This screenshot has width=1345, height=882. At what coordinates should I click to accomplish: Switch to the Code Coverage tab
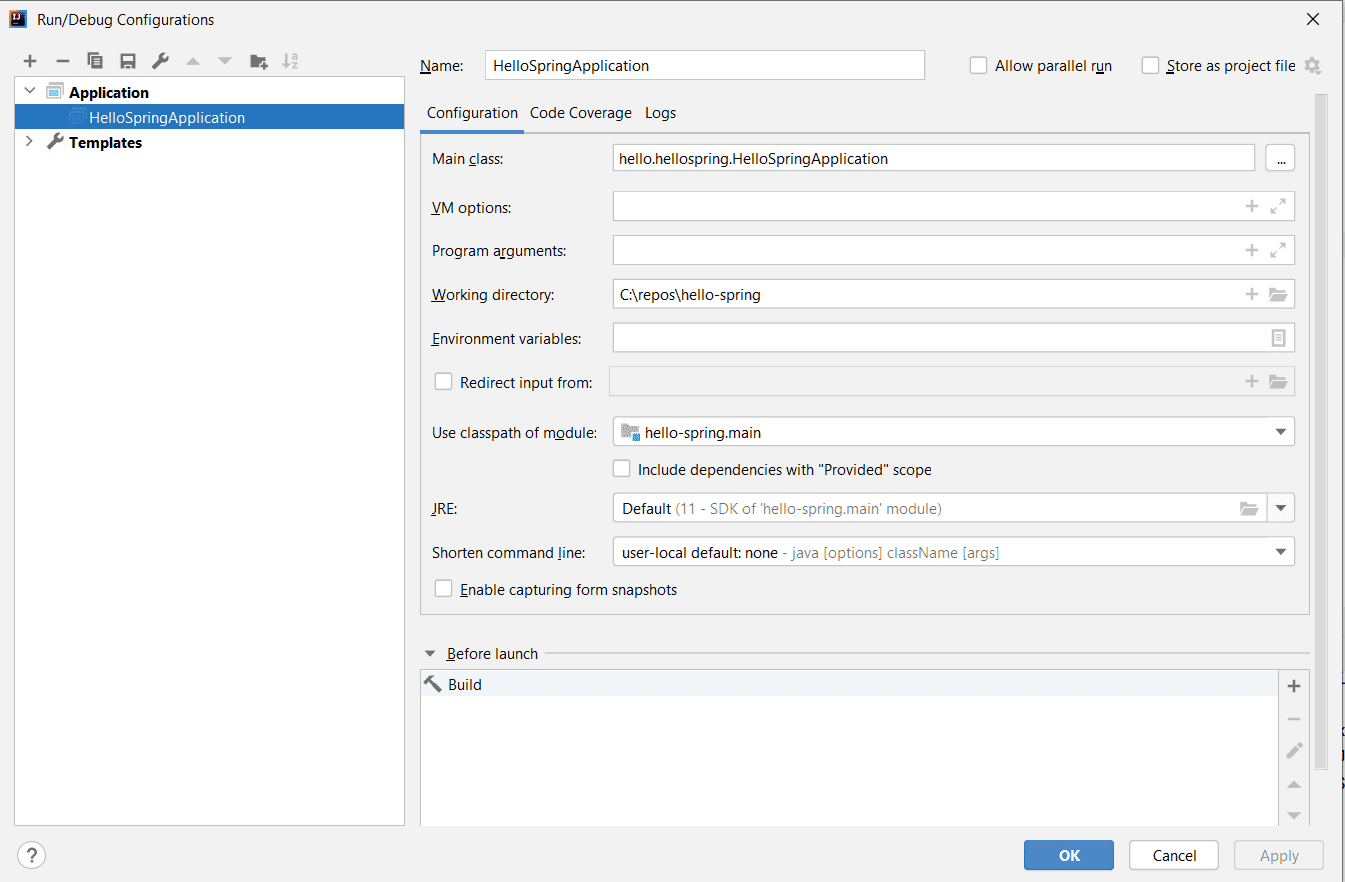coord(581,113)
